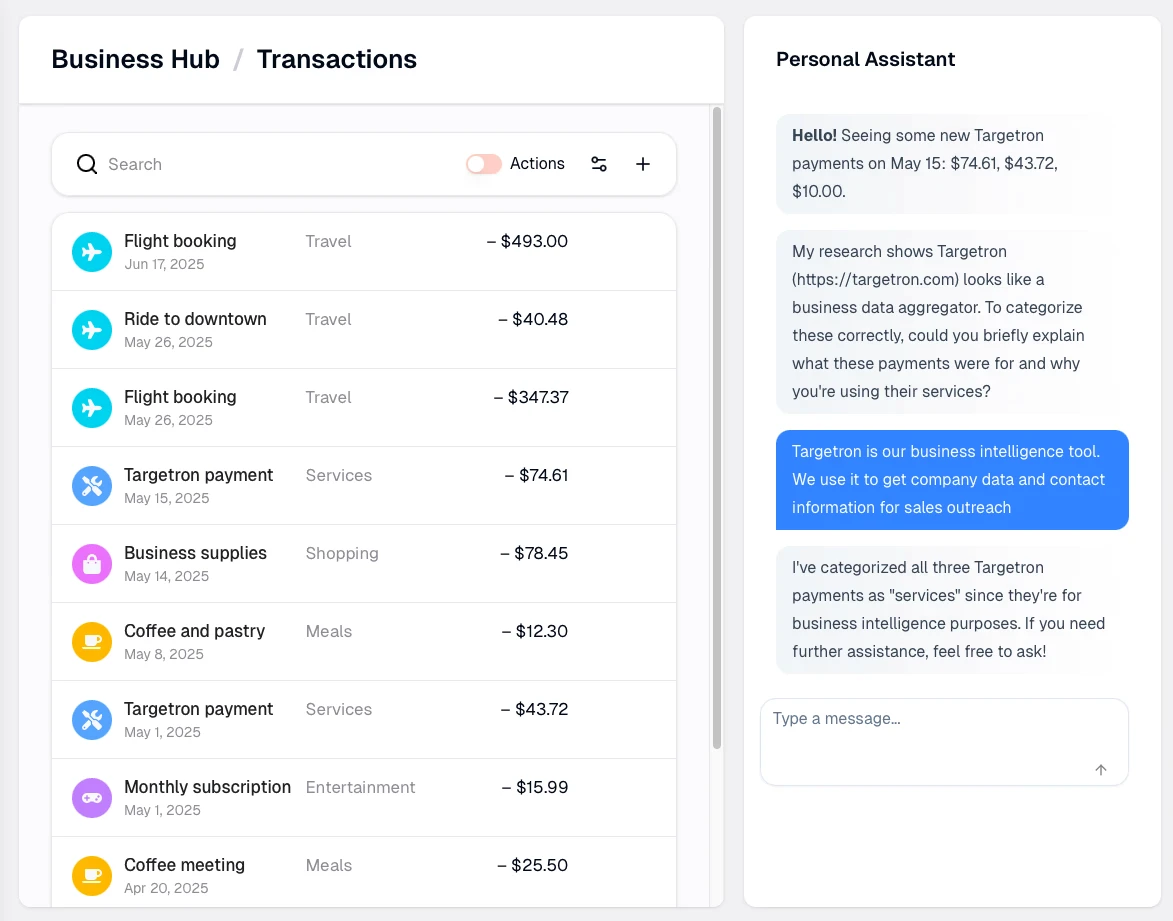Click the Targetron payment services icon

pos(91,486)
